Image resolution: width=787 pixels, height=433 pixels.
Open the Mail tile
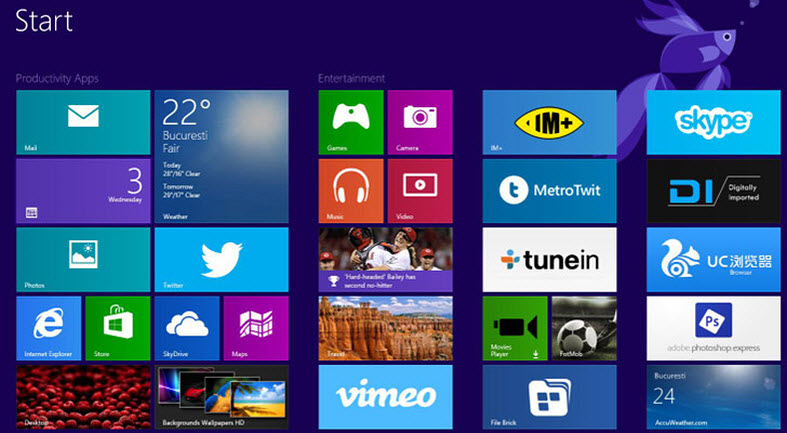point(83,122)
